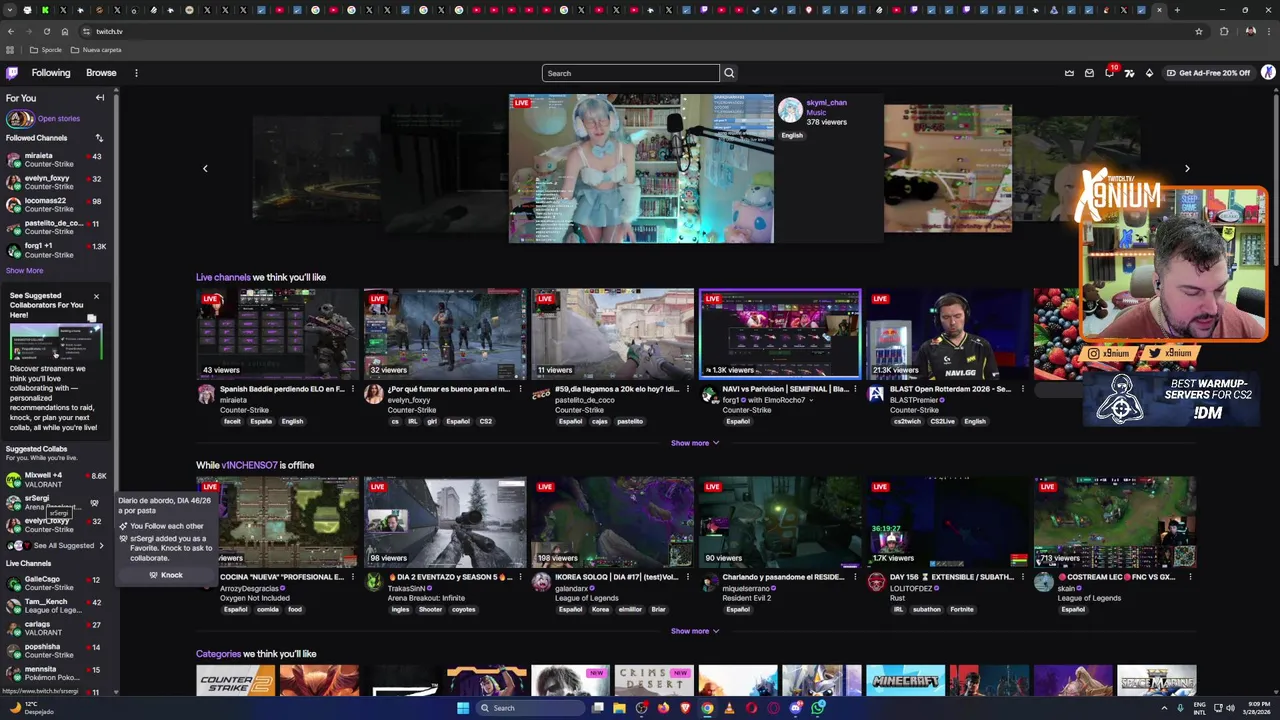Open notifications with the 10 badge
The image size is (1280, 720).
click(x=1110, y=72)
